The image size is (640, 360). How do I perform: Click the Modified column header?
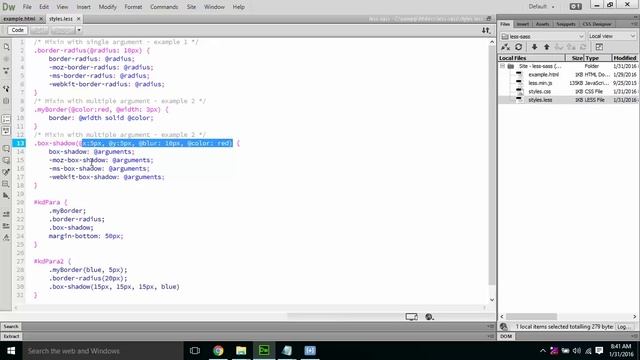tap(624, 58)
